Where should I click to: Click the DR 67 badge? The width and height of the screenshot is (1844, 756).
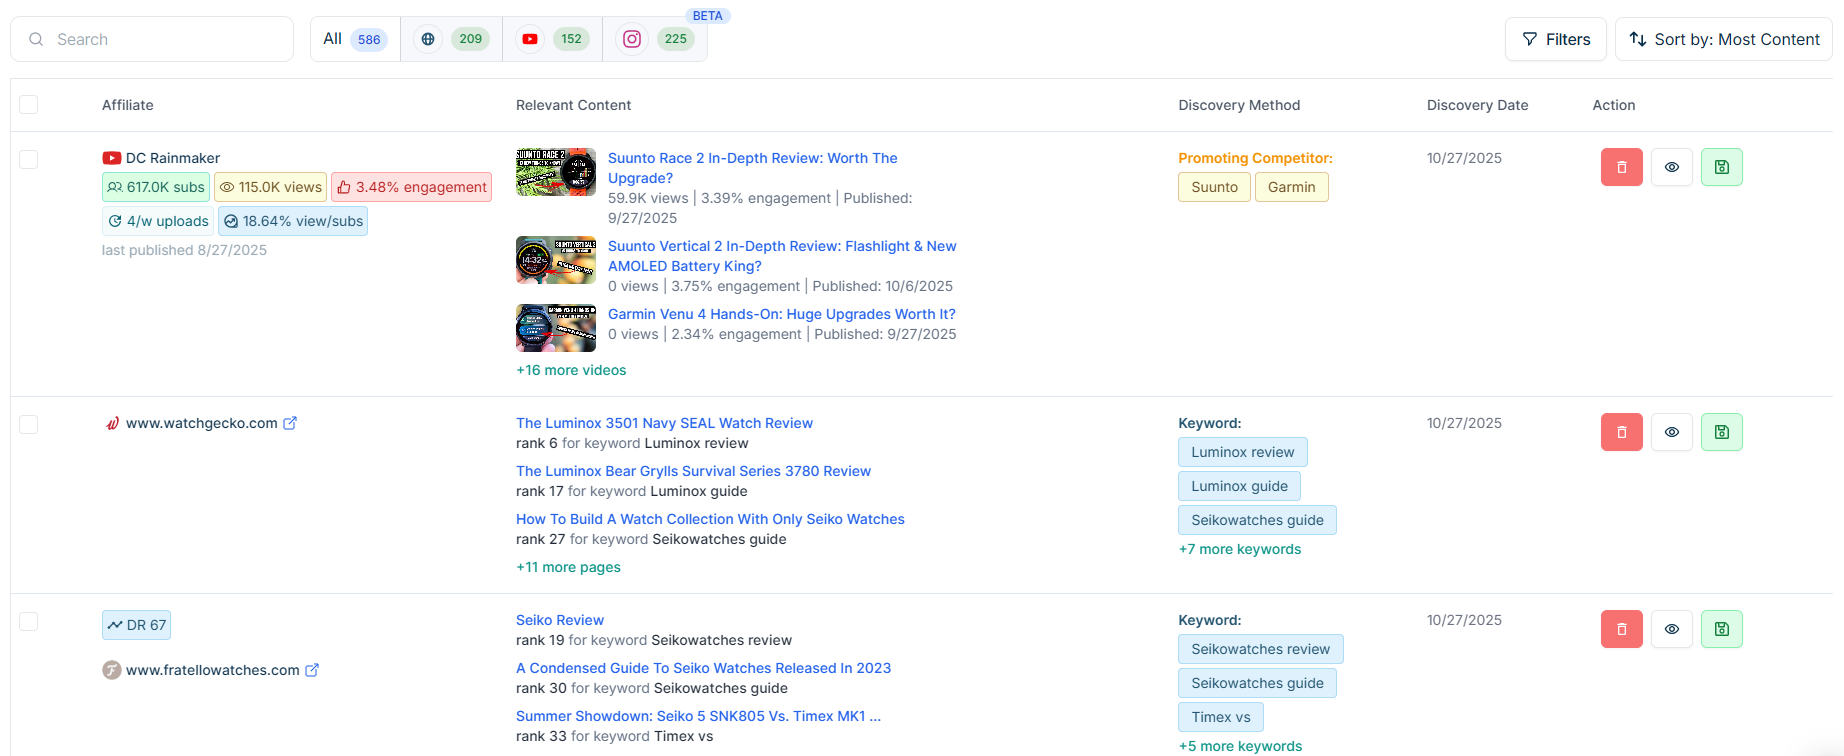click(x=136, y=625)
